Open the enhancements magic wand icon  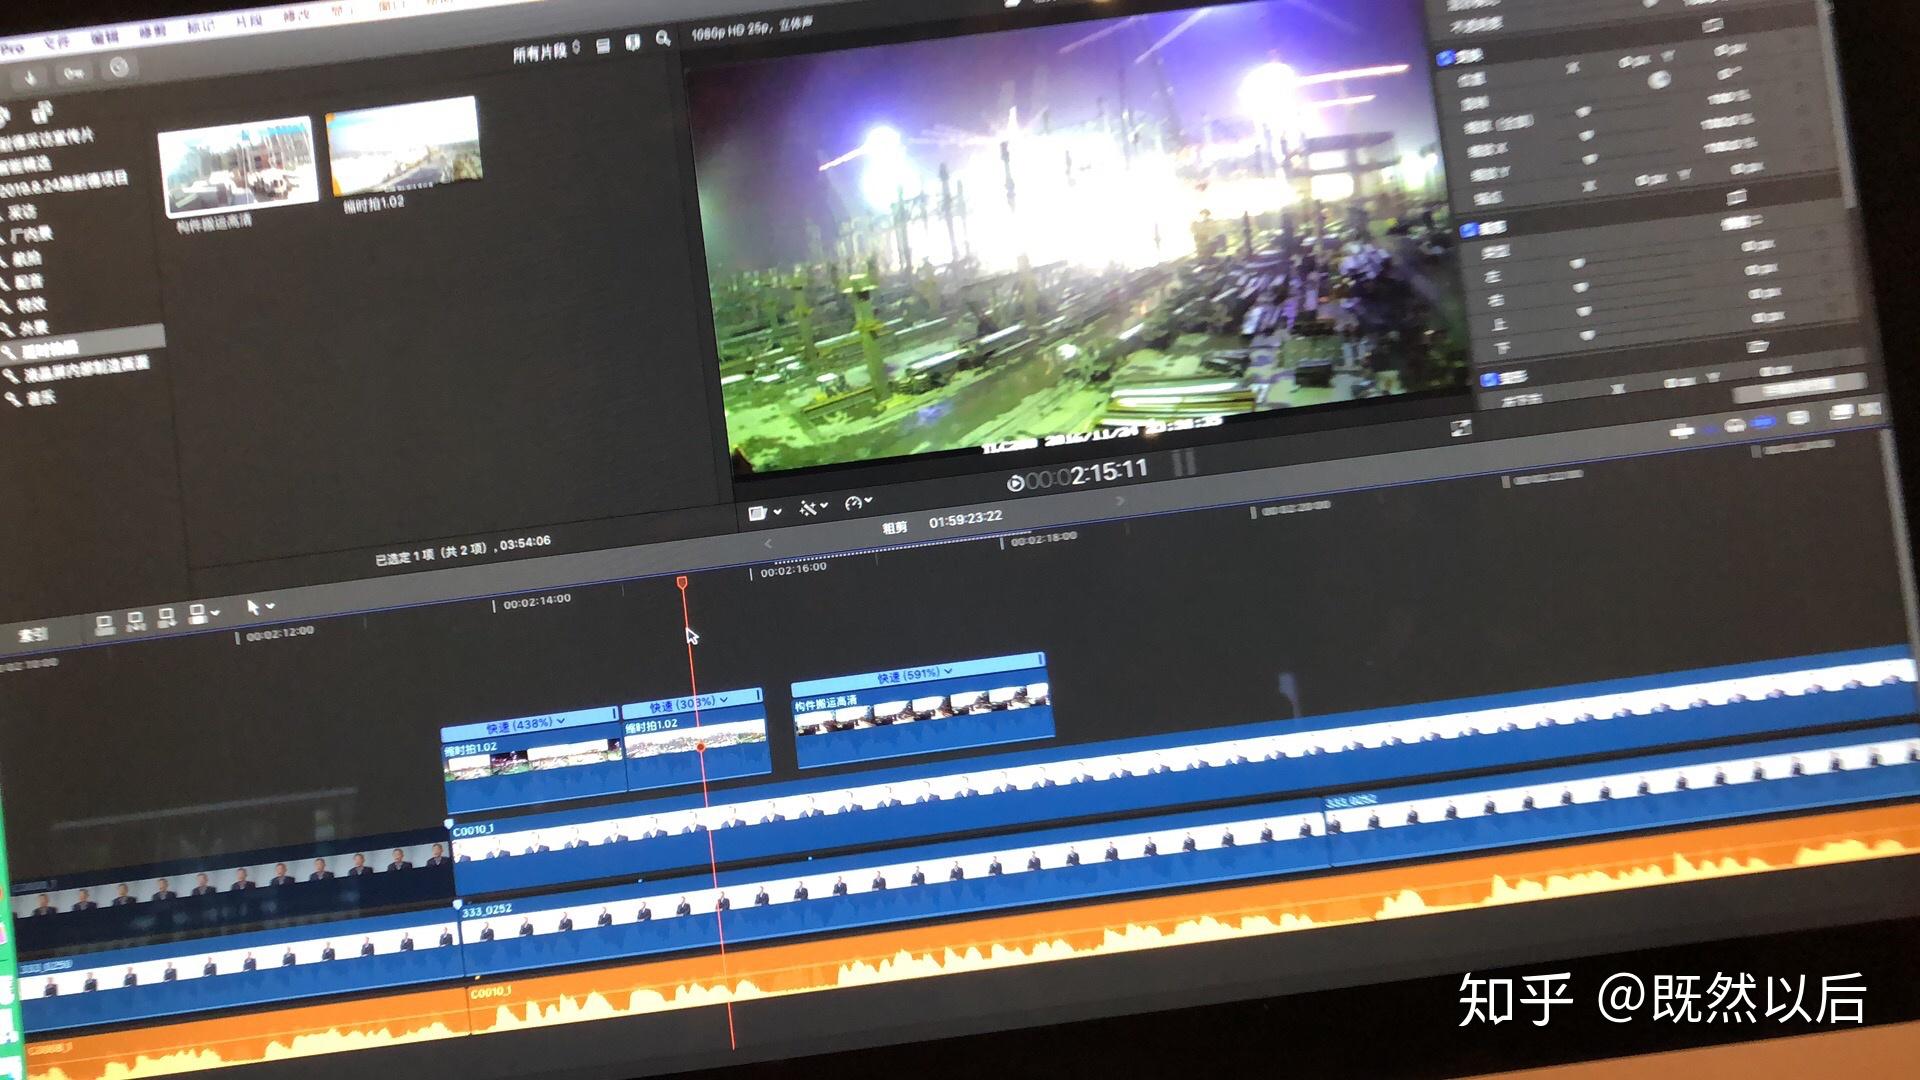coord(808,508)
